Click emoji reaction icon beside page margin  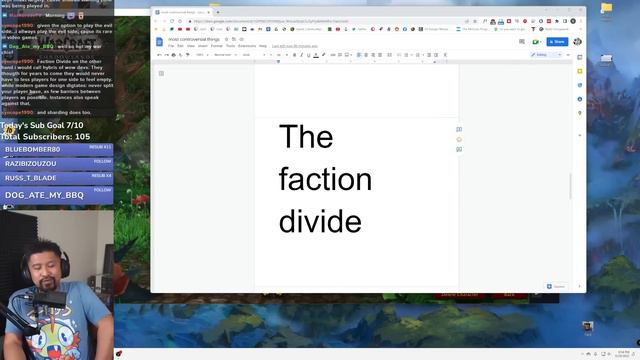(x=459, y=140)
